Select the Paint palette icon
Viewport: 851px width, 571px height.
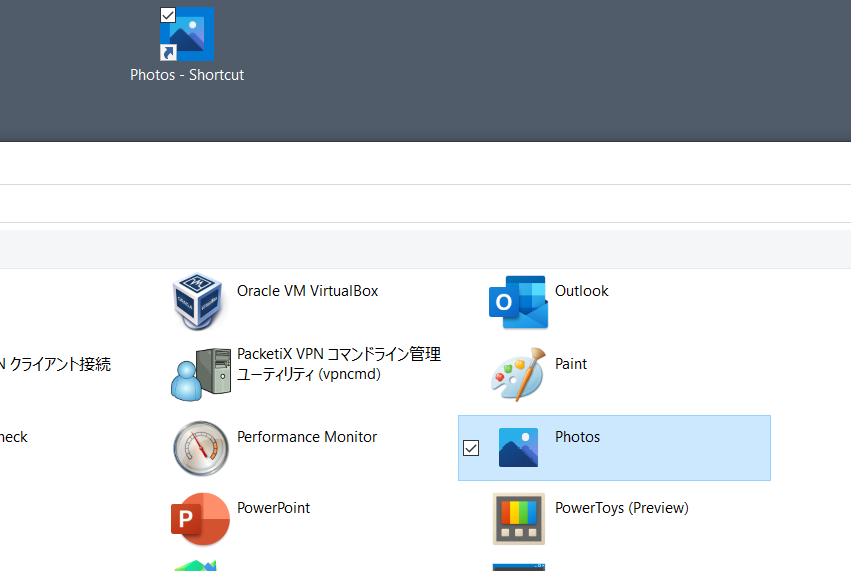518,375
